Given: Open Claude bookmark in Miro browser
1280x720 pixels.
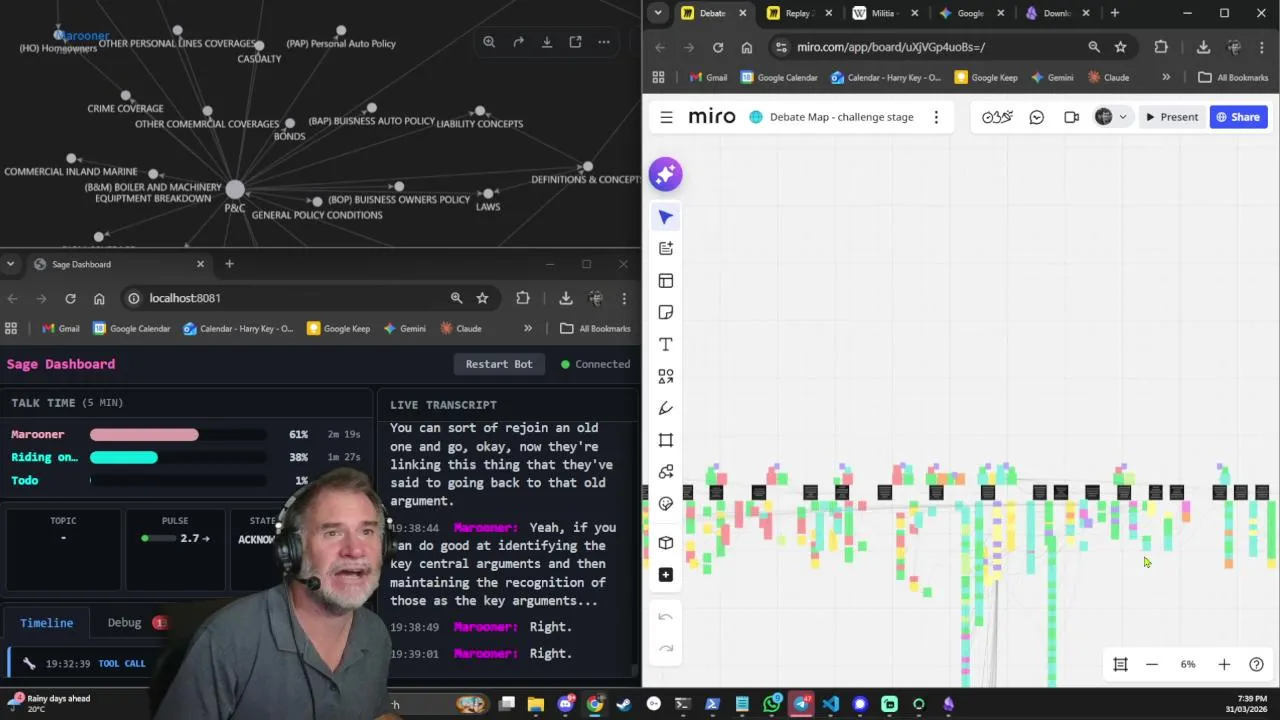Looking at the screenshot, I should pyautogui.click(x=1109, y=77).
